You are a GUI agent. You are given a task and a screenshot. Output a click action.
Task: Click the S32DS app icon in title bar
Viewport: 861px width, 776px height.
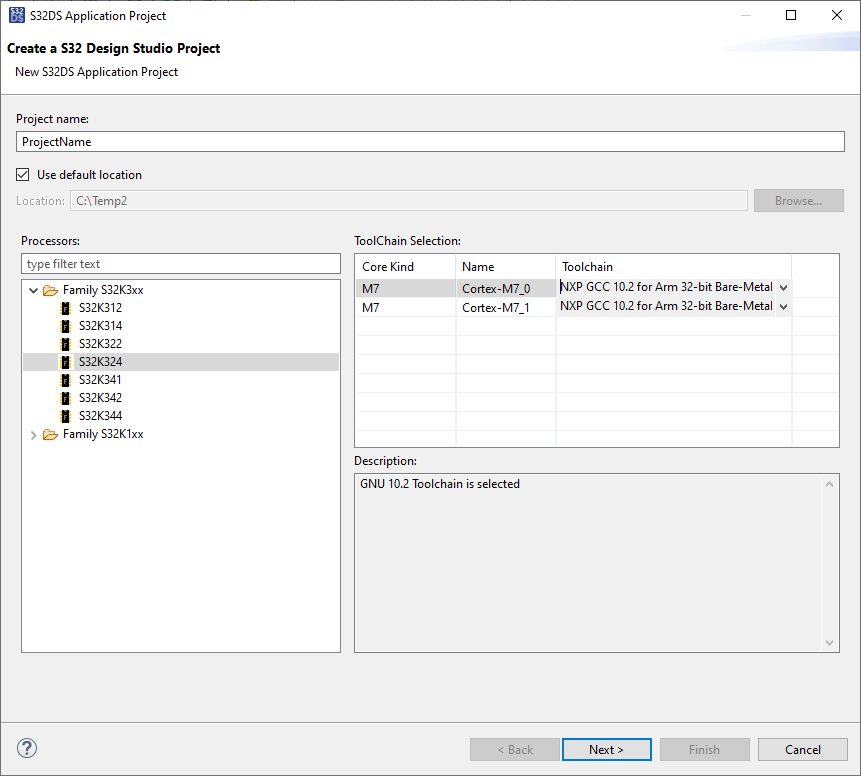(x=17, y=15)
